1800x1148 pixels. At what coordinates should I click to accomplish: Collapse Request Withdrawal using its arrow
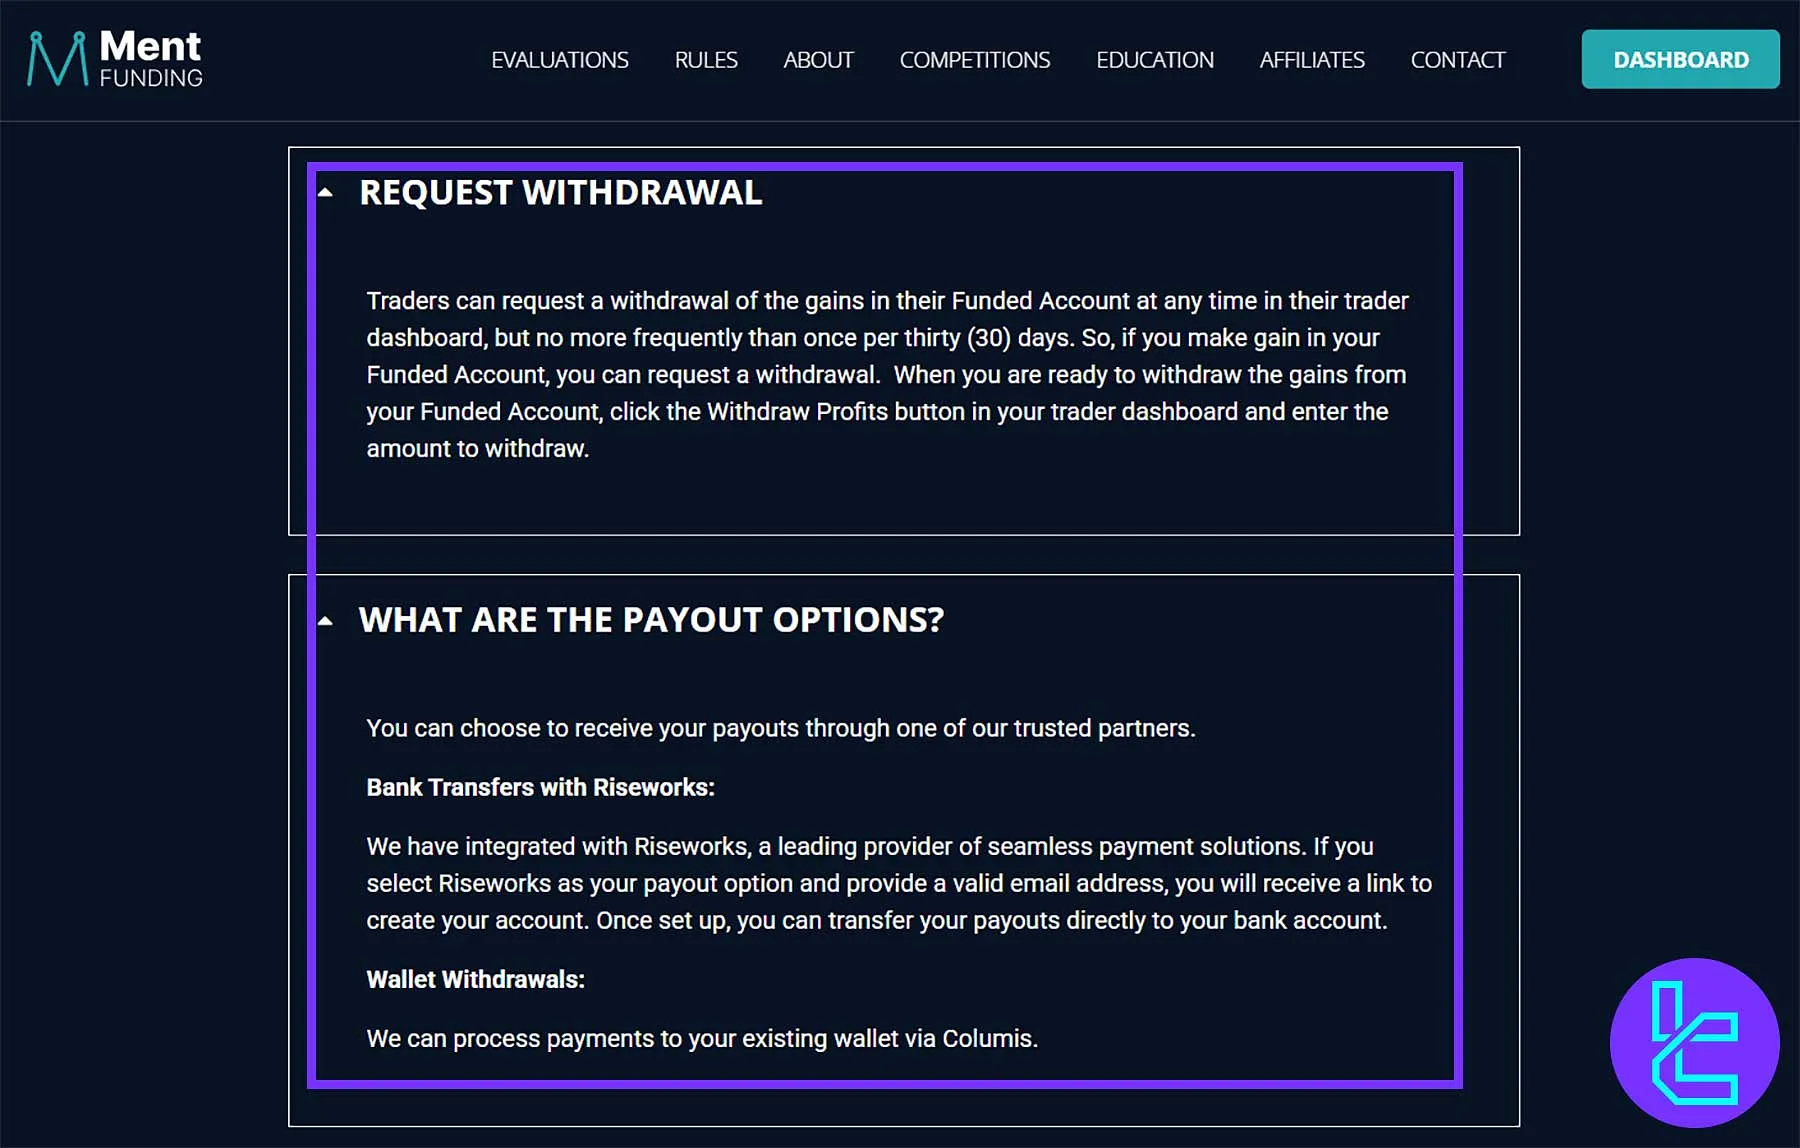click(x=325, y=192)
